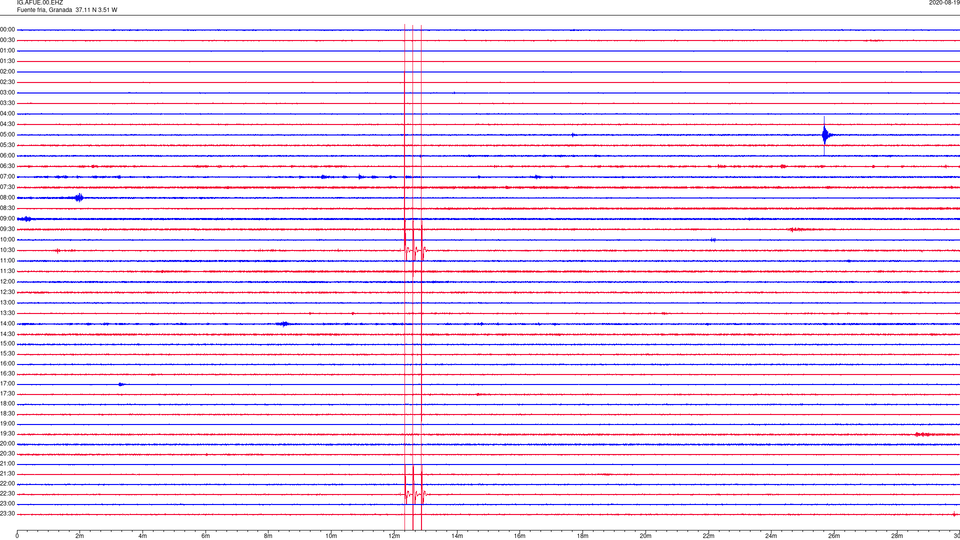Click the 19:30 time label
This screenshot has height=540, width=960.
click(7, 434)
